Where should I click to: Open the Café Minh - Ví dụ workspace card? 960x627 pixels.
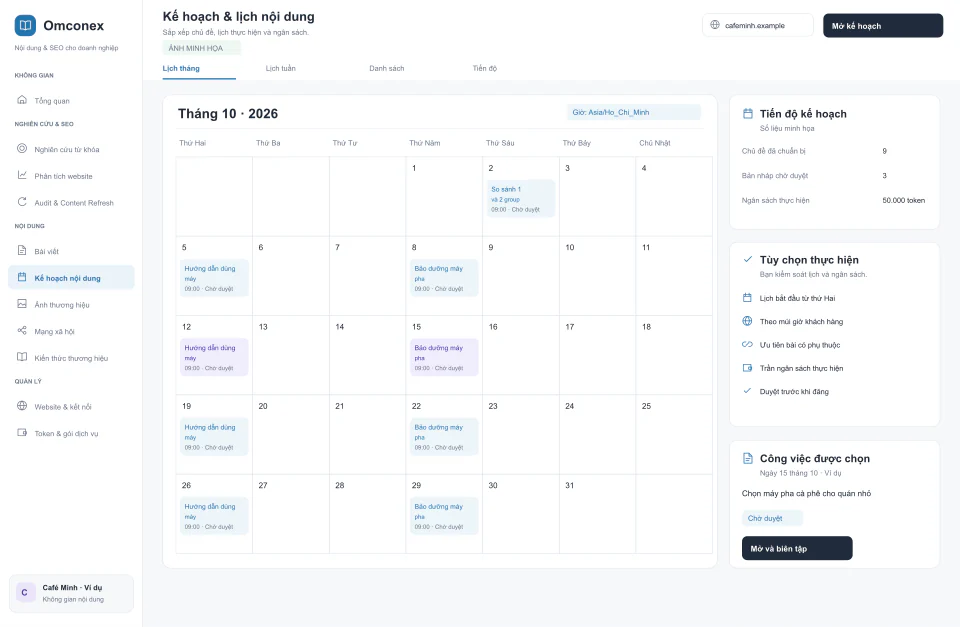coord(71,593)
